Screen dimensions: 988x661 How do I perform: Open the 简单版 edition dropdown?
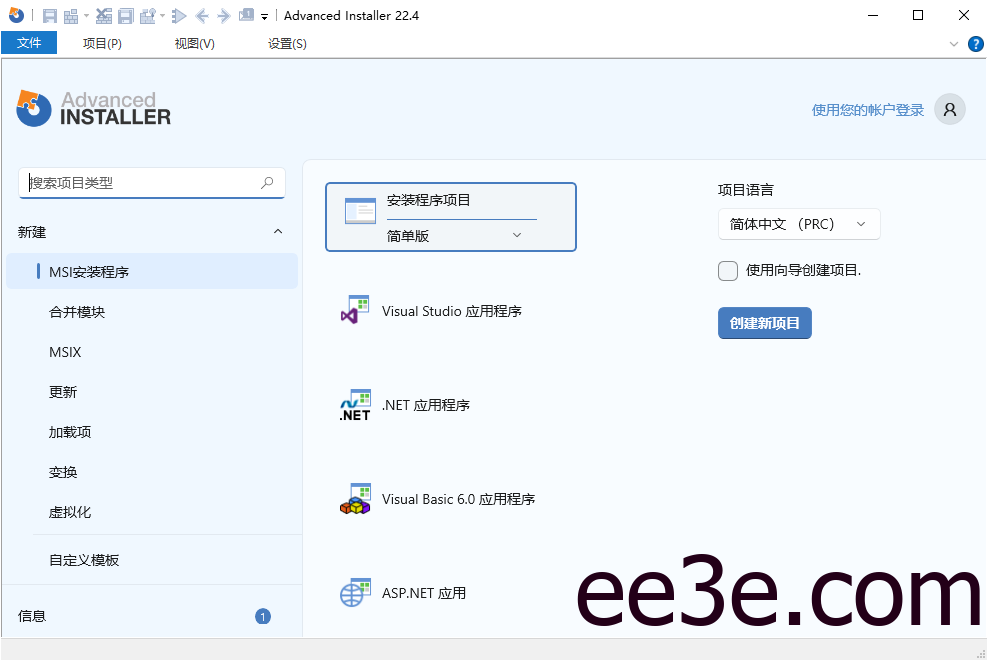point(516,234)
